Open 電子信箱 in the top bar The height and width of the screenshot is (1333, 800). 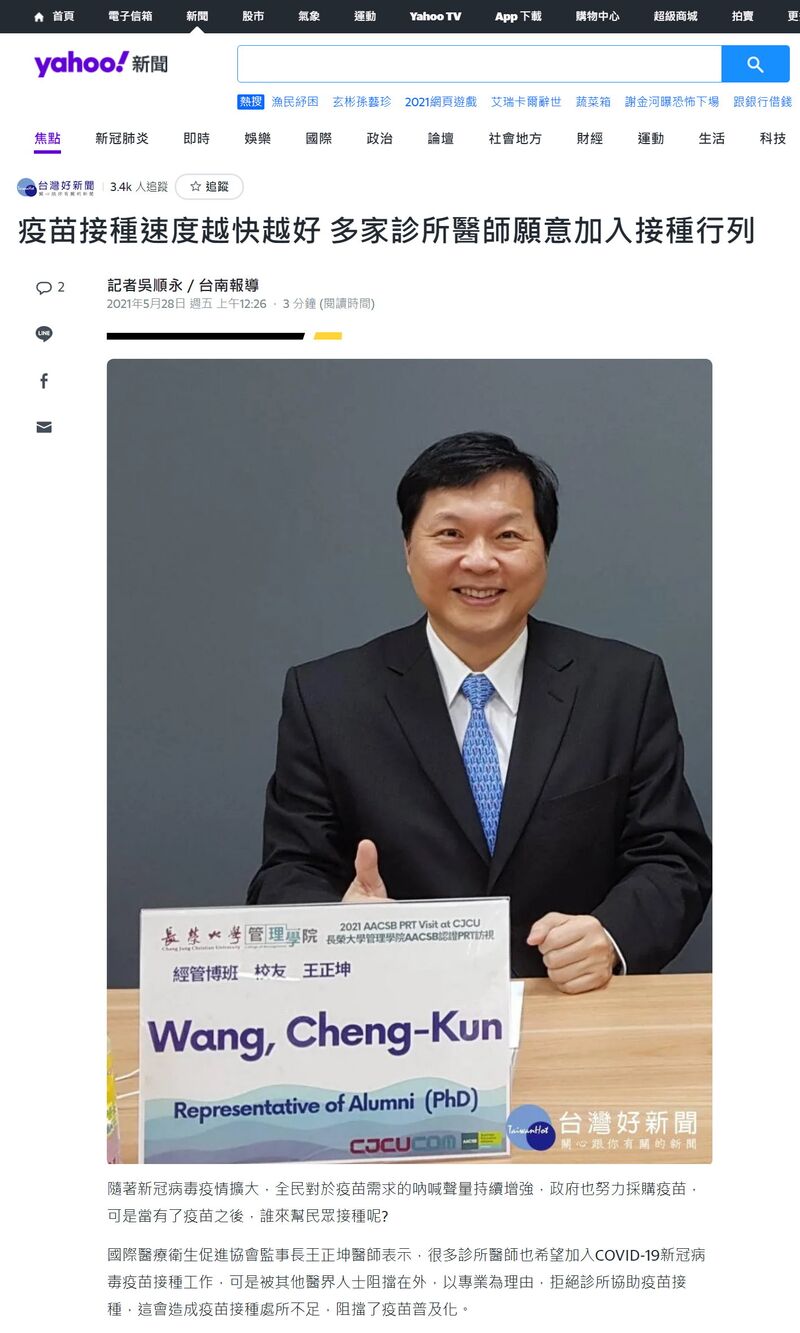[130, 16]
